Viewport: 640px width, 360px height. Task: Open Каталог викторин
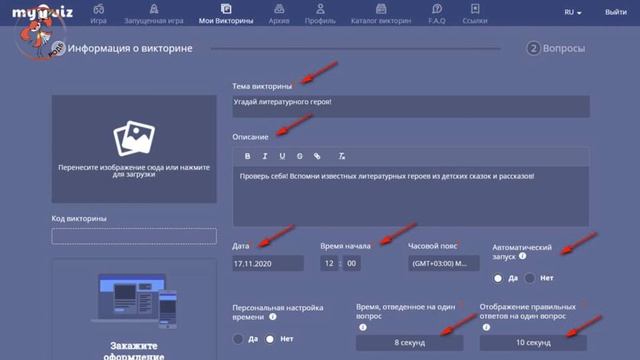click(381, 14)
